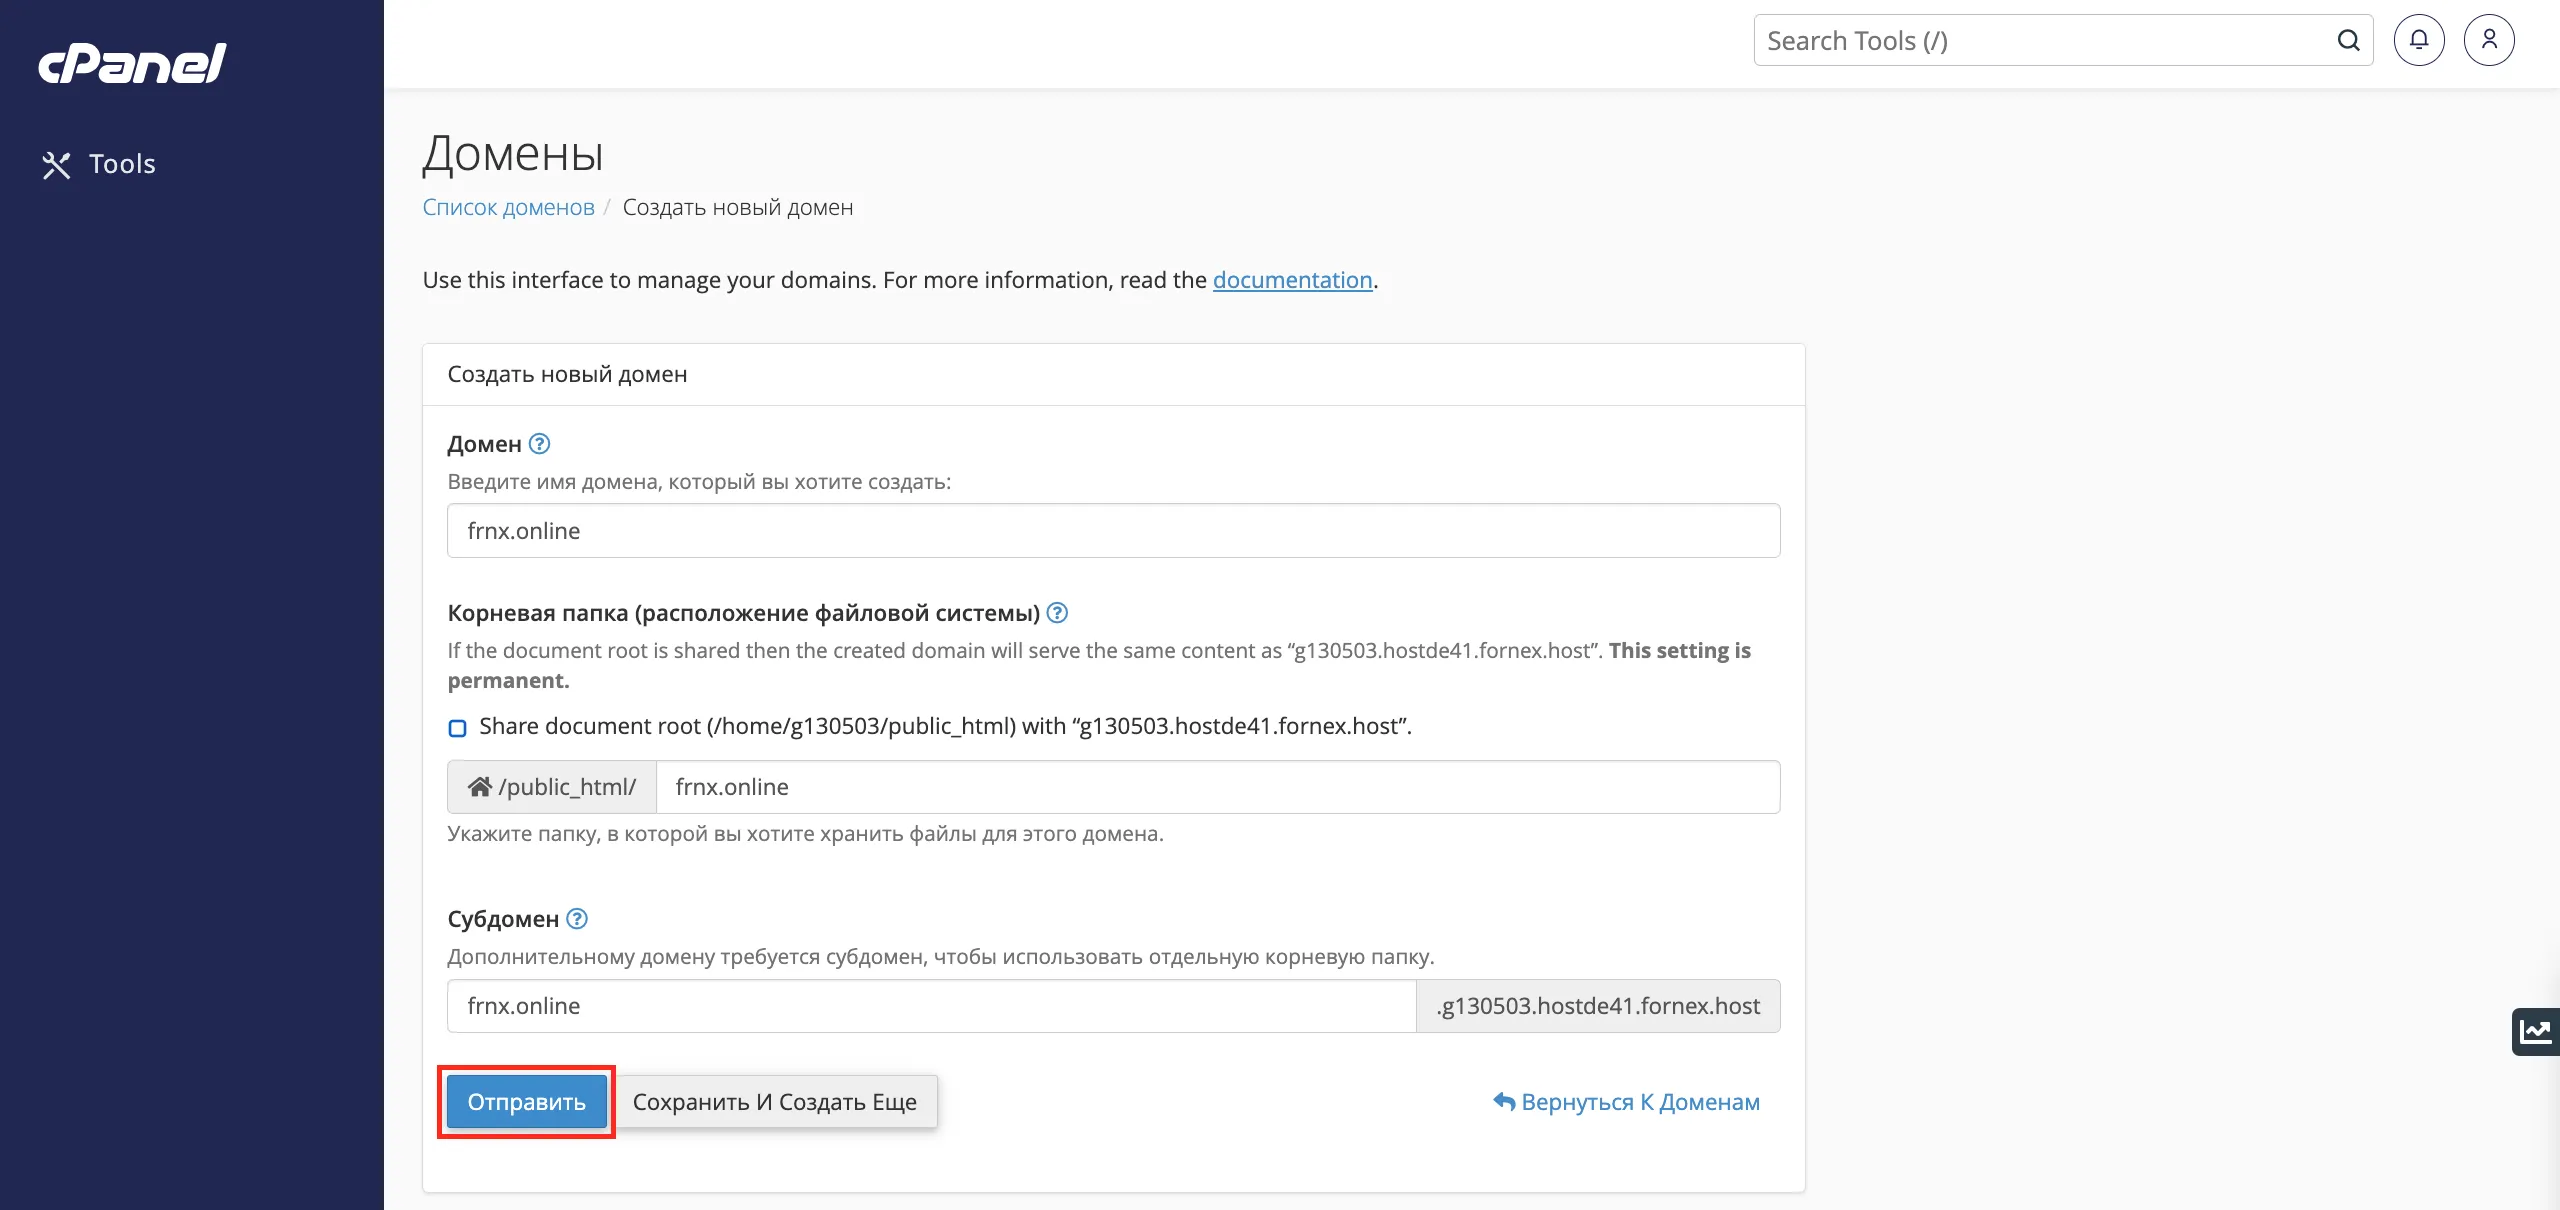Click help icon next to Корневая папка
Screen dimensions: 2560x1210
(x=1057, y=612)
